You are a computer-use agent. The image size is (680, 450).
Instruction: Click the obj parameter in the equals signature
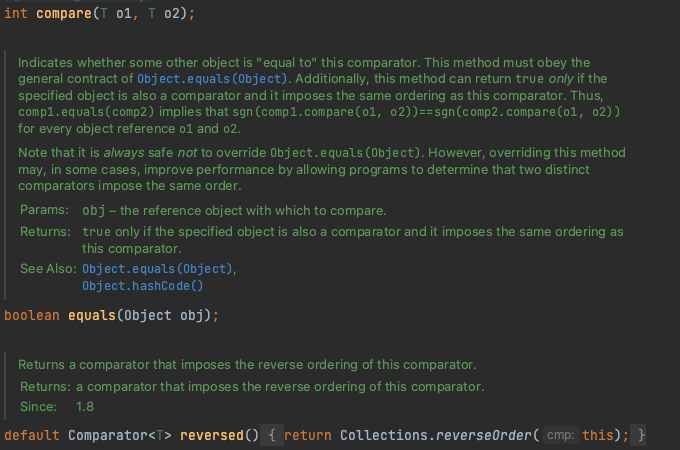pos(192,316)
